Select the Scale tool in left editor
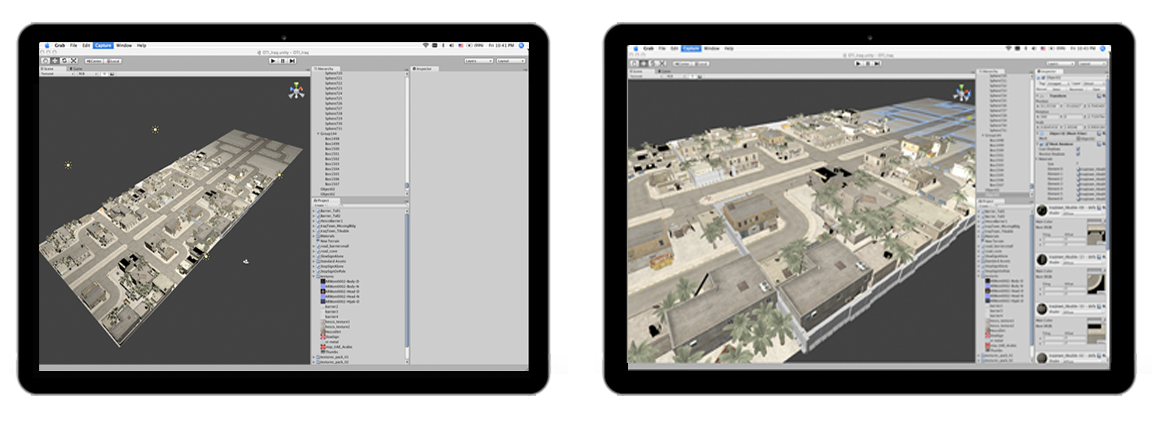The height and width of the screenshot is (424, 1152). (x=71, y=61)
